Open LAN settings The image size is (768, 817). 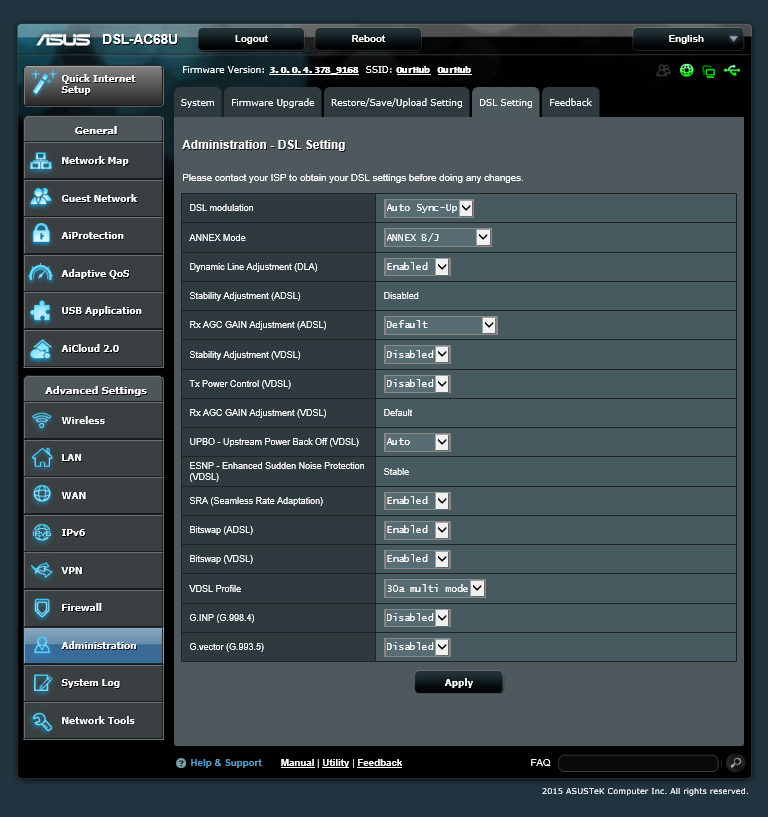coord(94,458)
